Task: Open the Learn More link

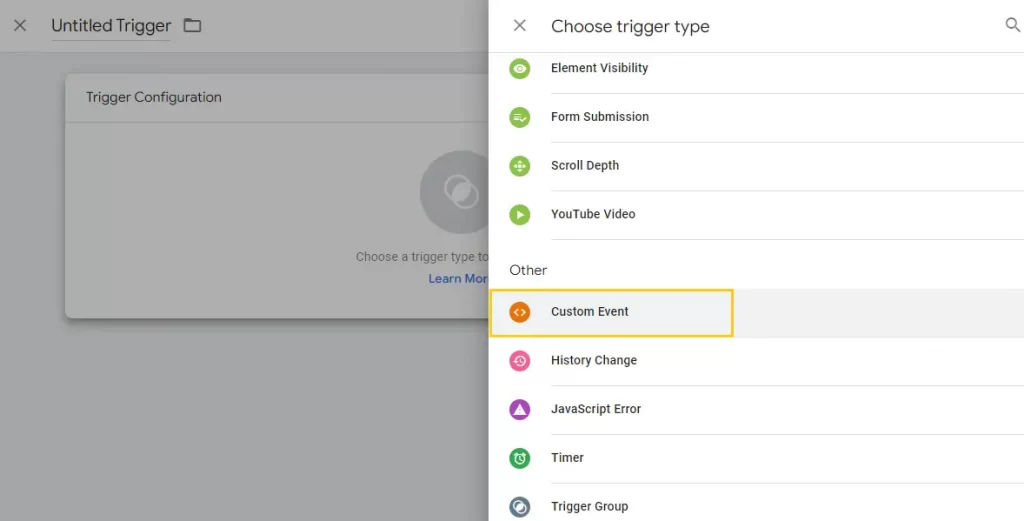Action: (458, 279)
